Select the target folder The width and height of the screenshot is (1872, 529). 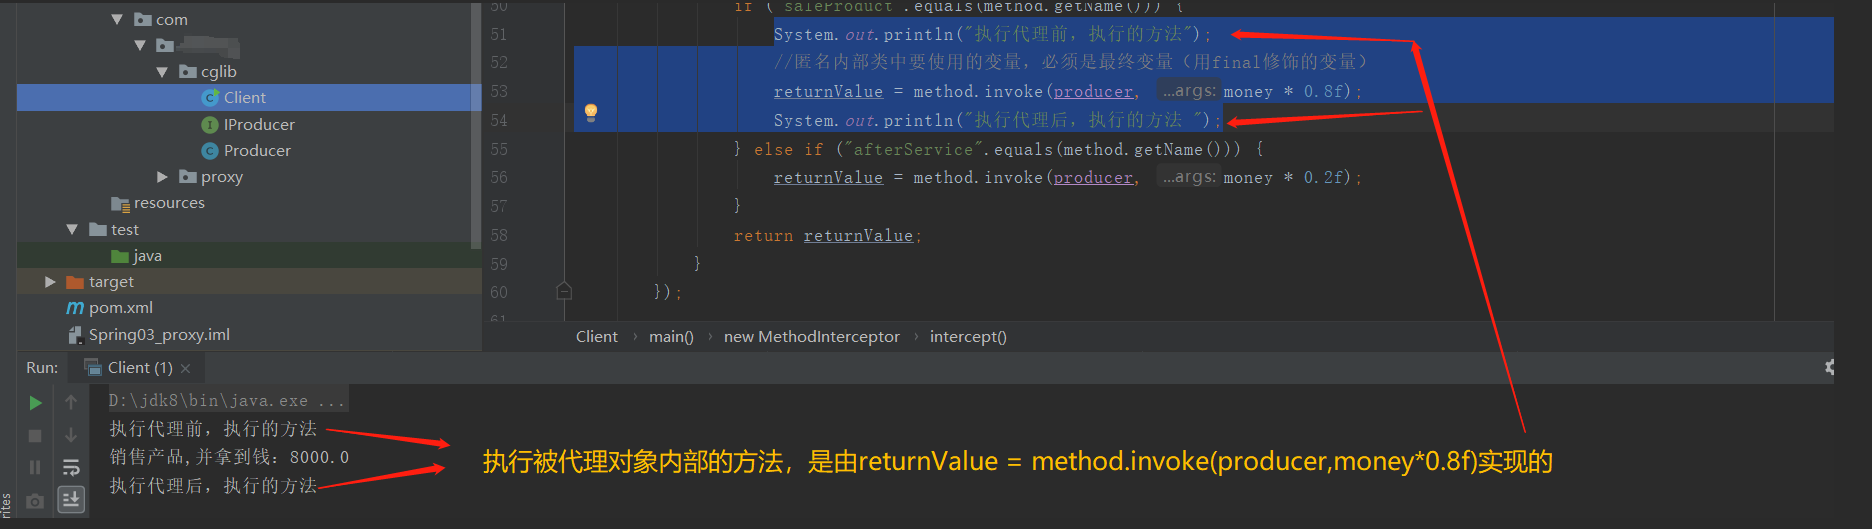[110, 281]
